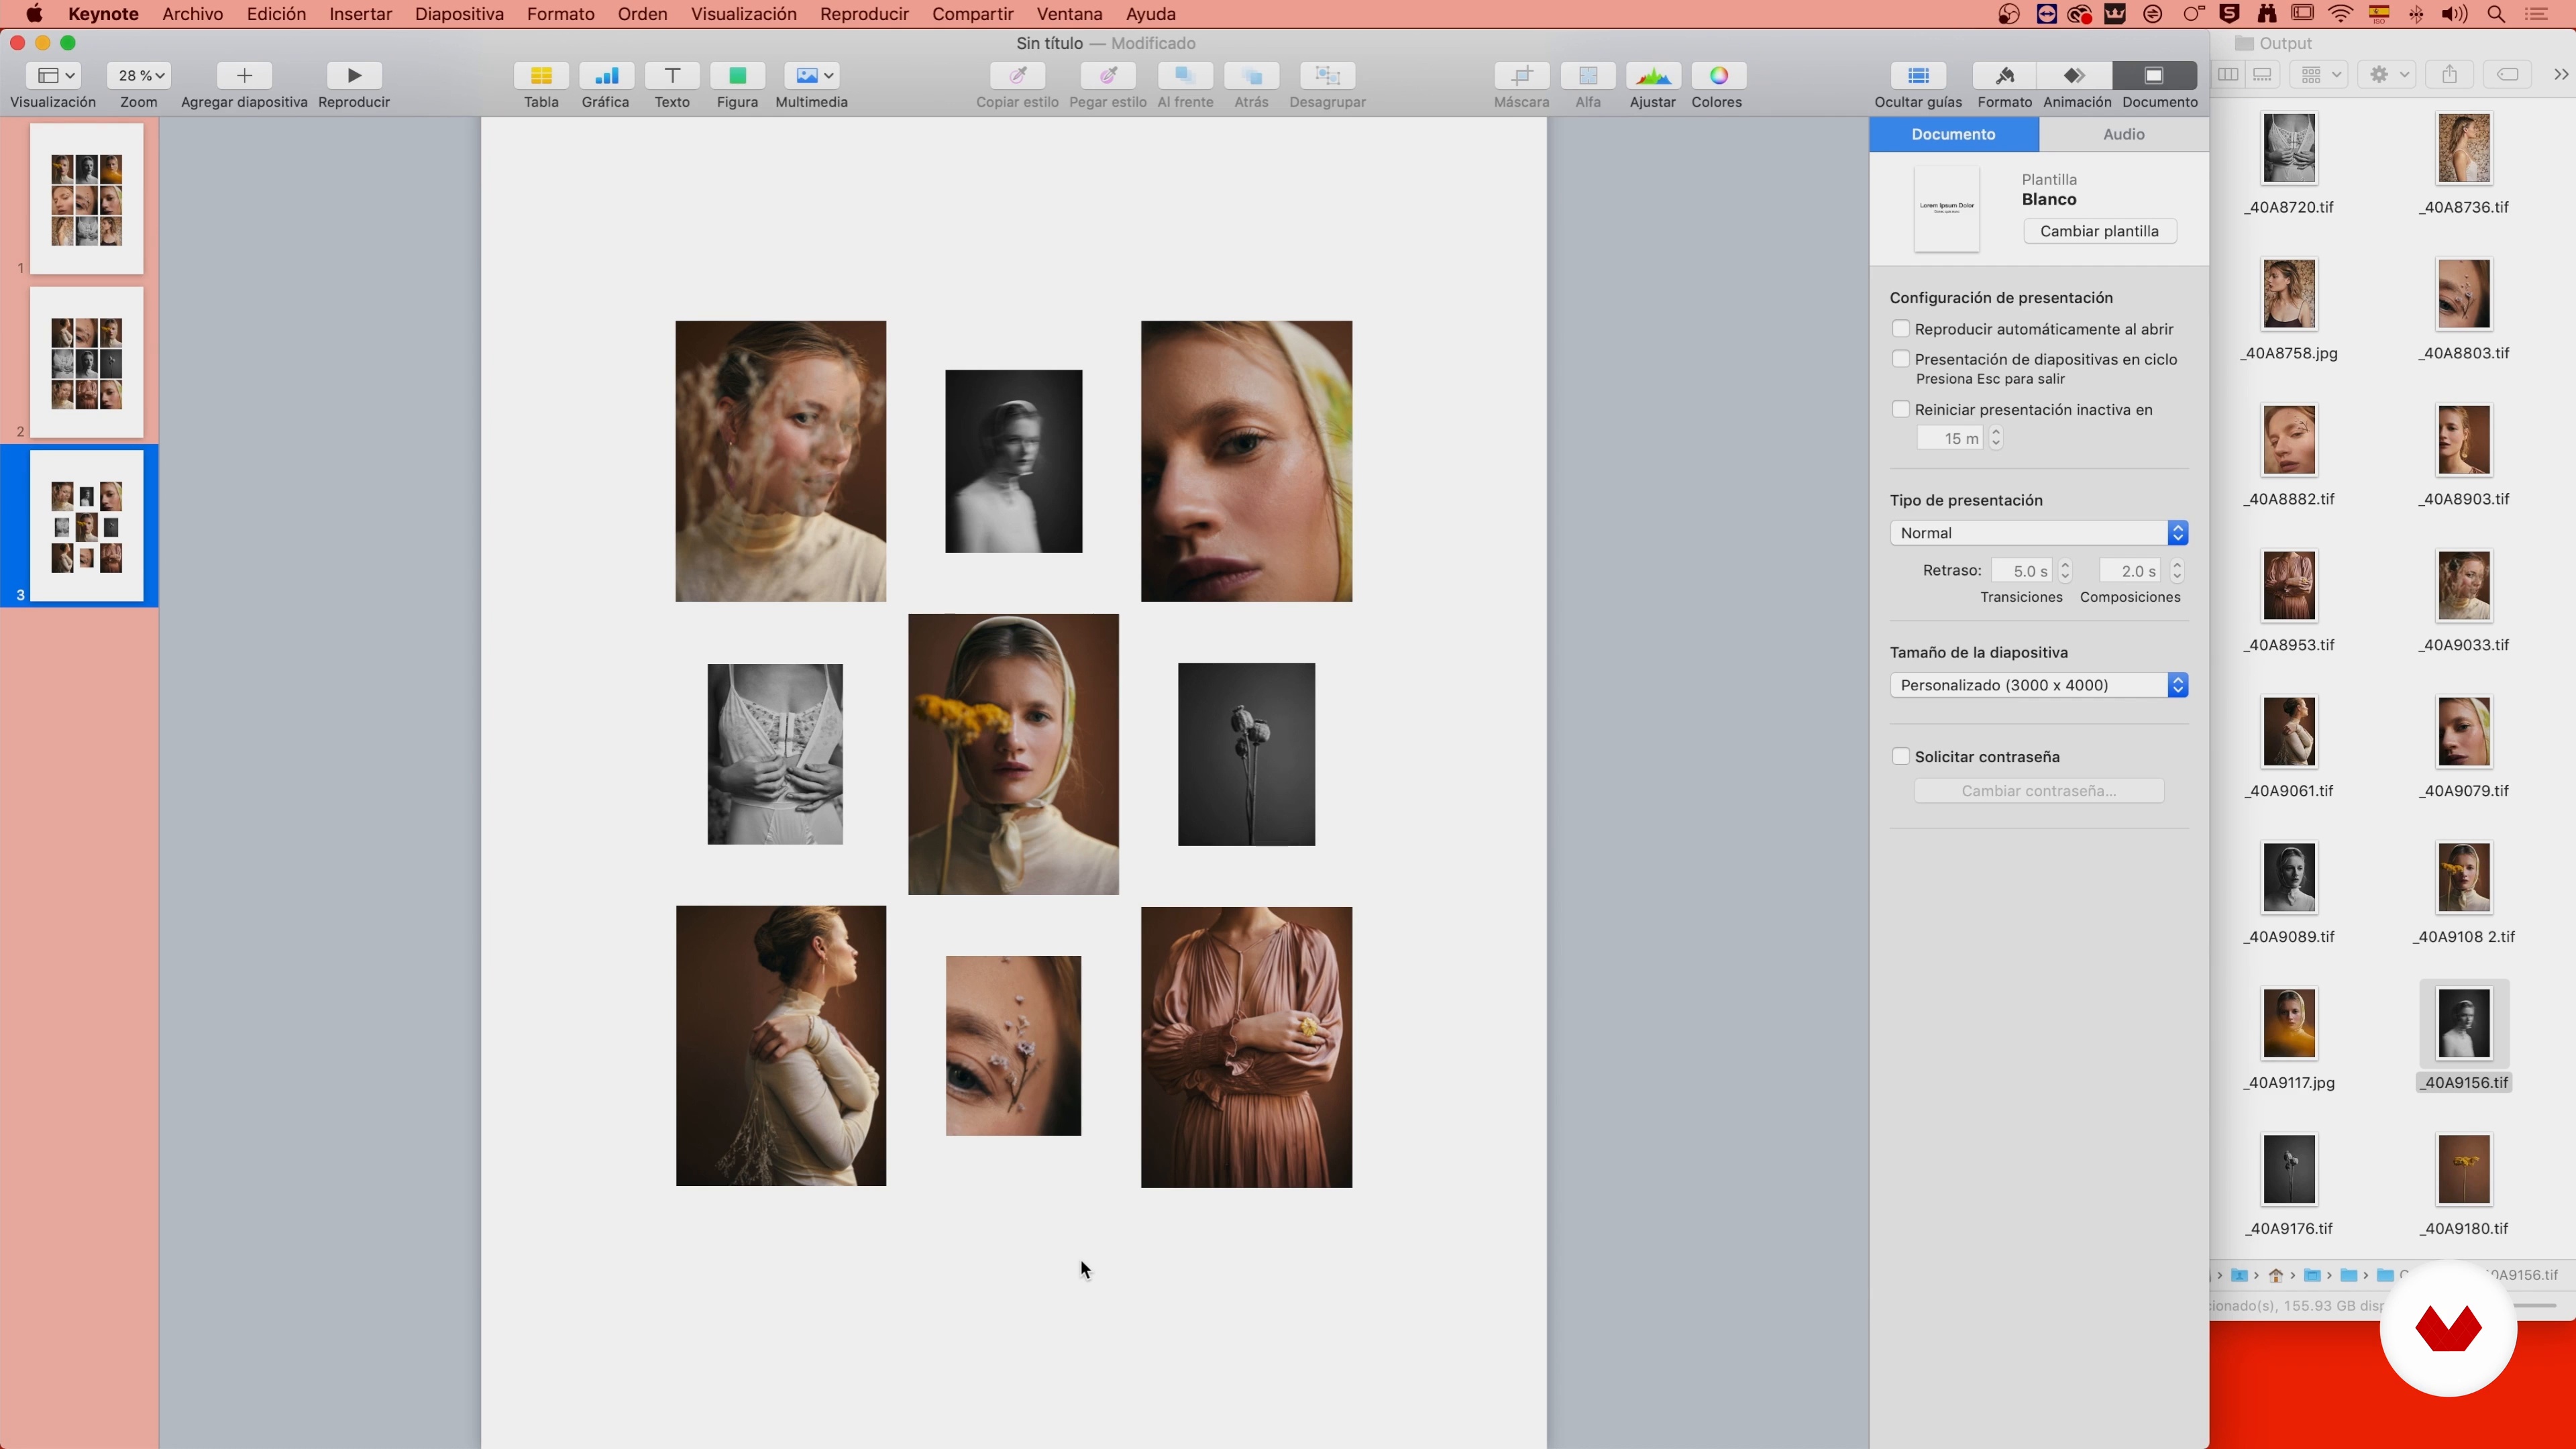Click the Tabla toolbar icon
Image resolution: width=2576 pixels, height=1449 pixels.
(541, 76)
